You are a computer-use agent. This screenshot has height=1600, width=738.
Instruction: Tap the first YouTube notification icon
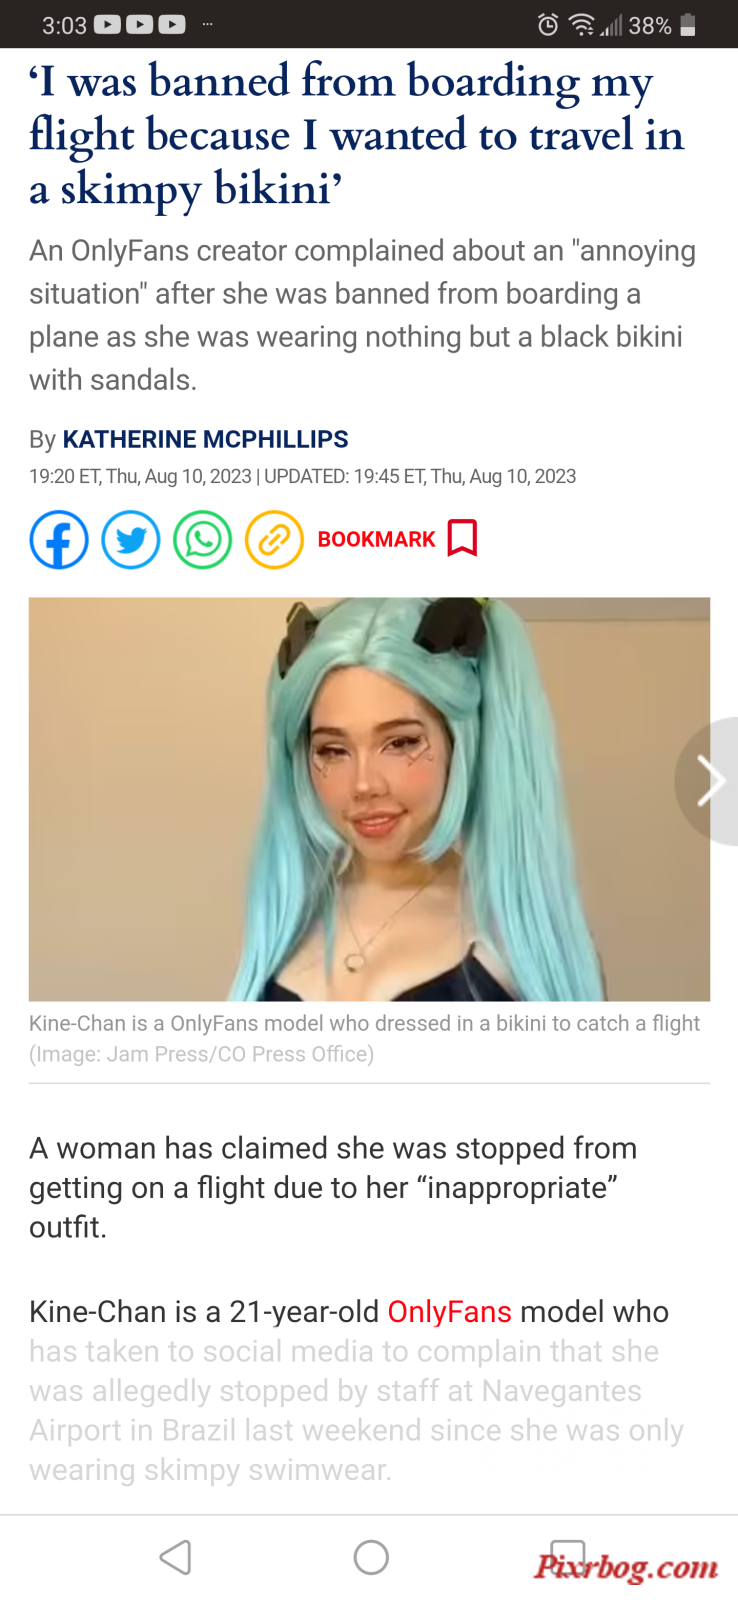point(107,25)
